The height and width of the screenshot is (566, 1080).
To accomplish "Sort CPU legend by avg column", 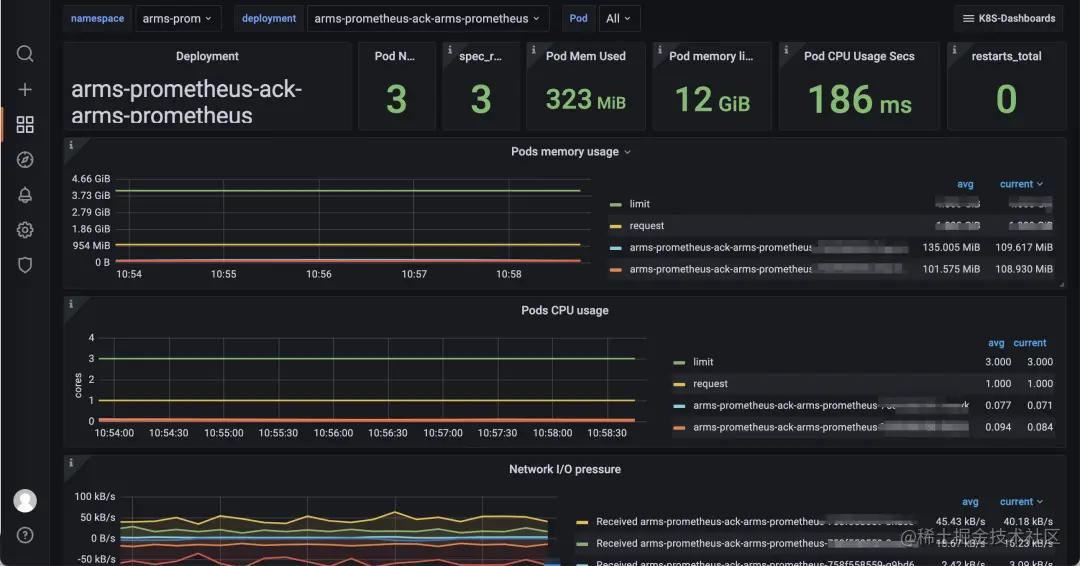I will [996, 342].
